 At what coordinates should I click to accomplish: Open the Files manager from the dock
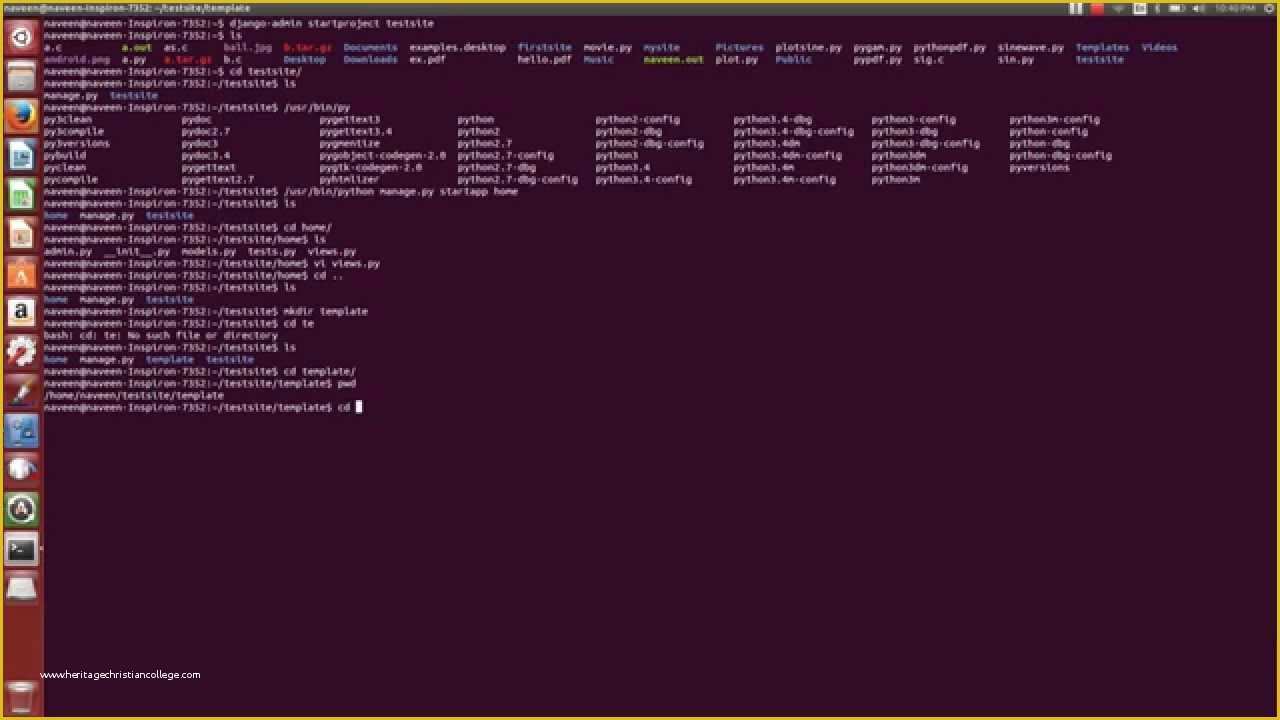[21, 76]
